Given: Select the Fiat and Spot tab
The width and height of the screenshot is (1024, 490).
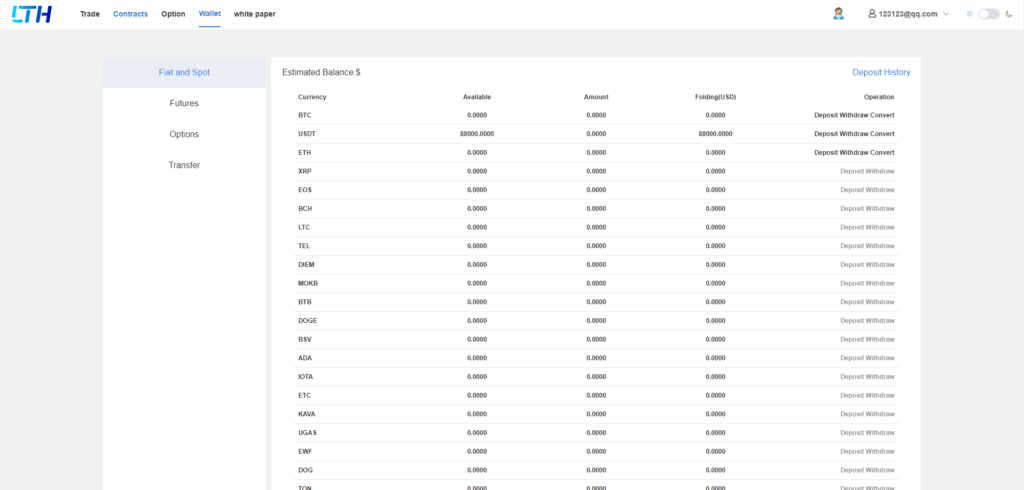Looking at the screenshot, I should pos(184,72).
